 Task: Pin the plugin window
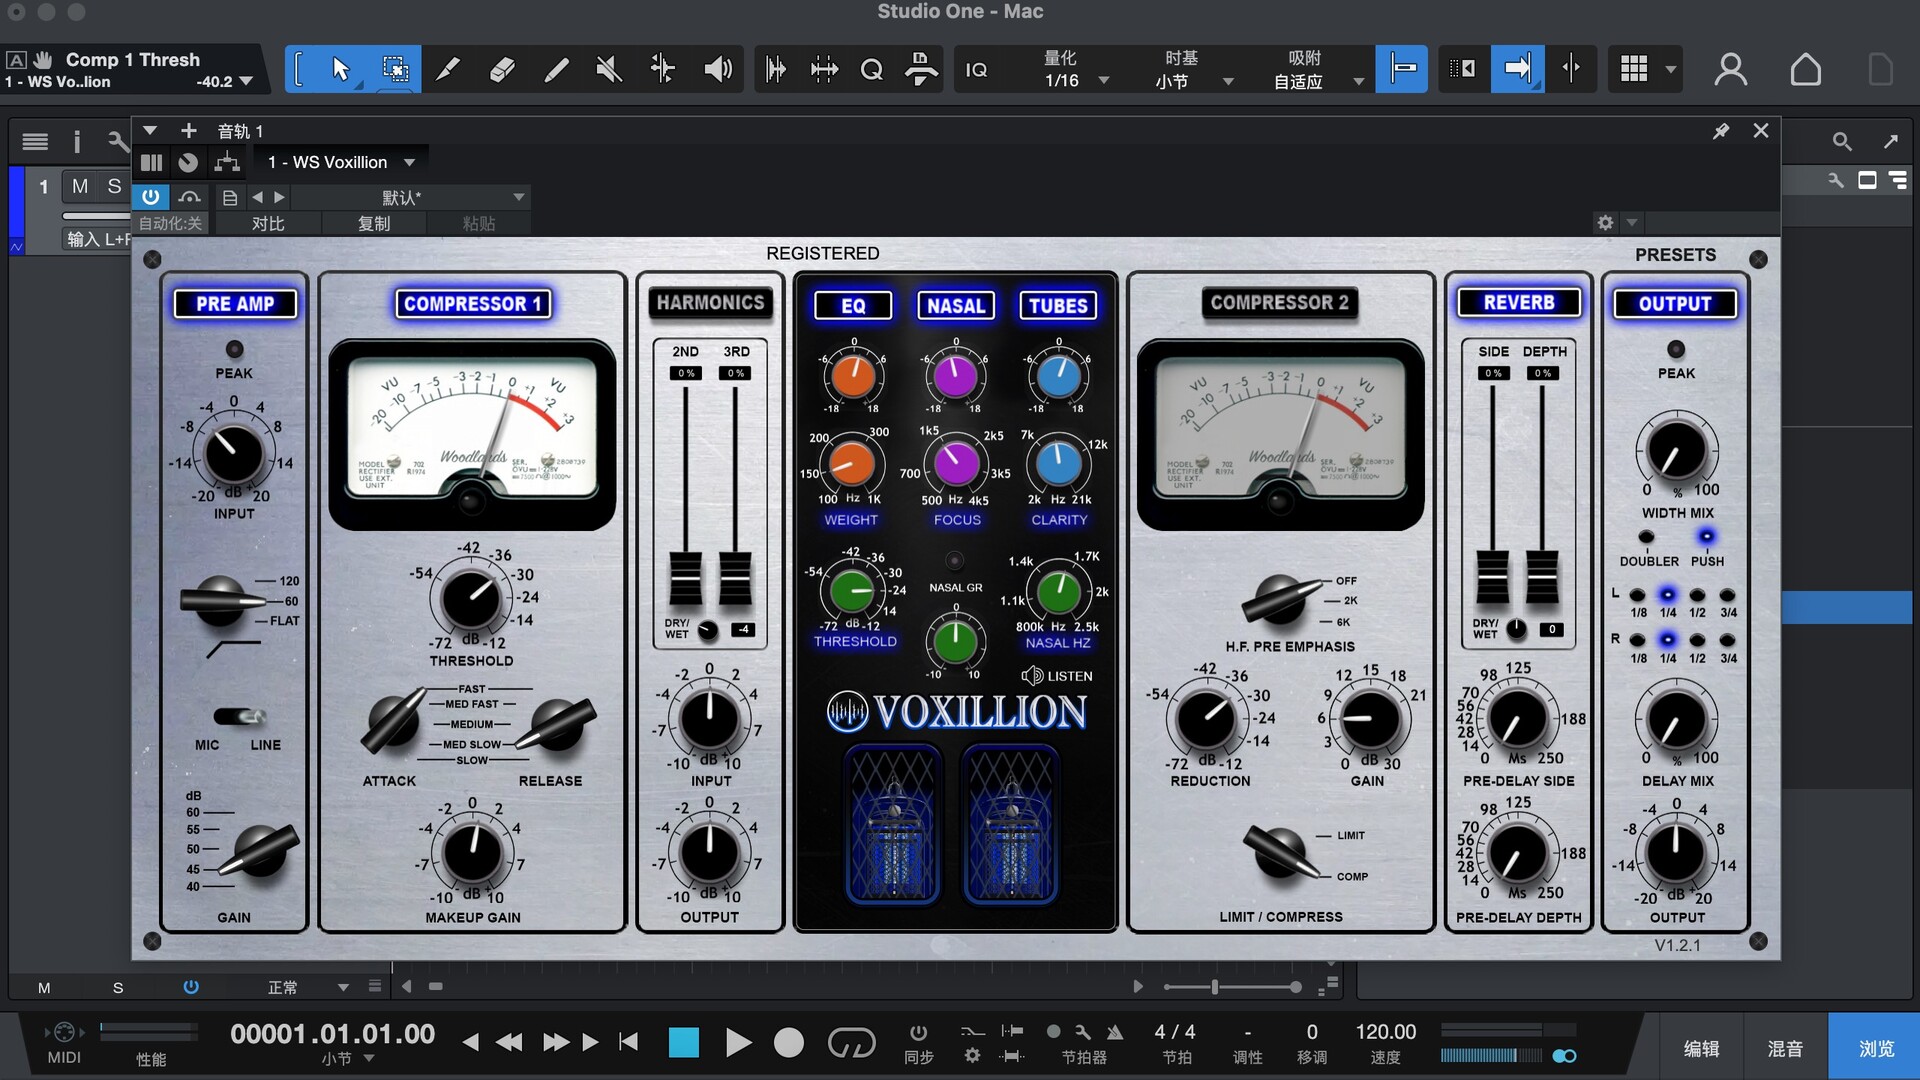click(x=1721, y=131)
